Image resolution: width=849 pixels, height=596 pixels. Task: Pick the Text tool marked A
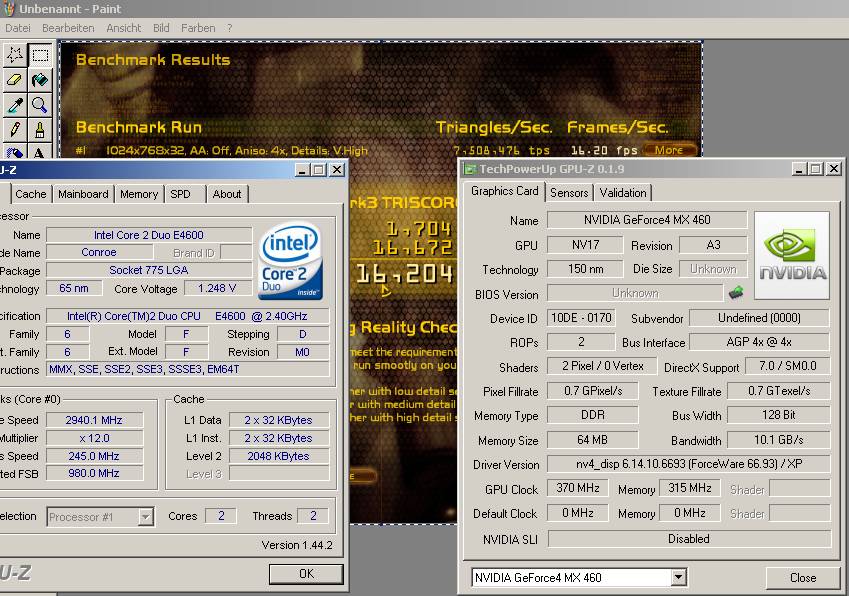[x=40, y=151]
